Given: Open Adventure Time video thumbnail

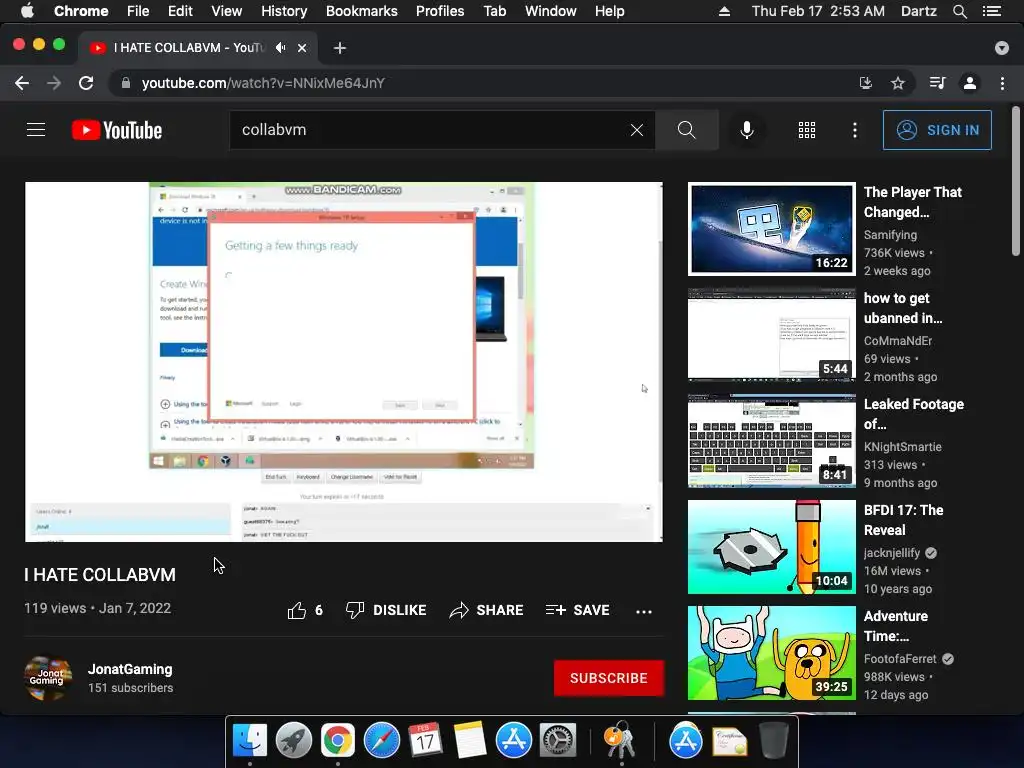Looking at the screenshot, I should coord(771,653).
